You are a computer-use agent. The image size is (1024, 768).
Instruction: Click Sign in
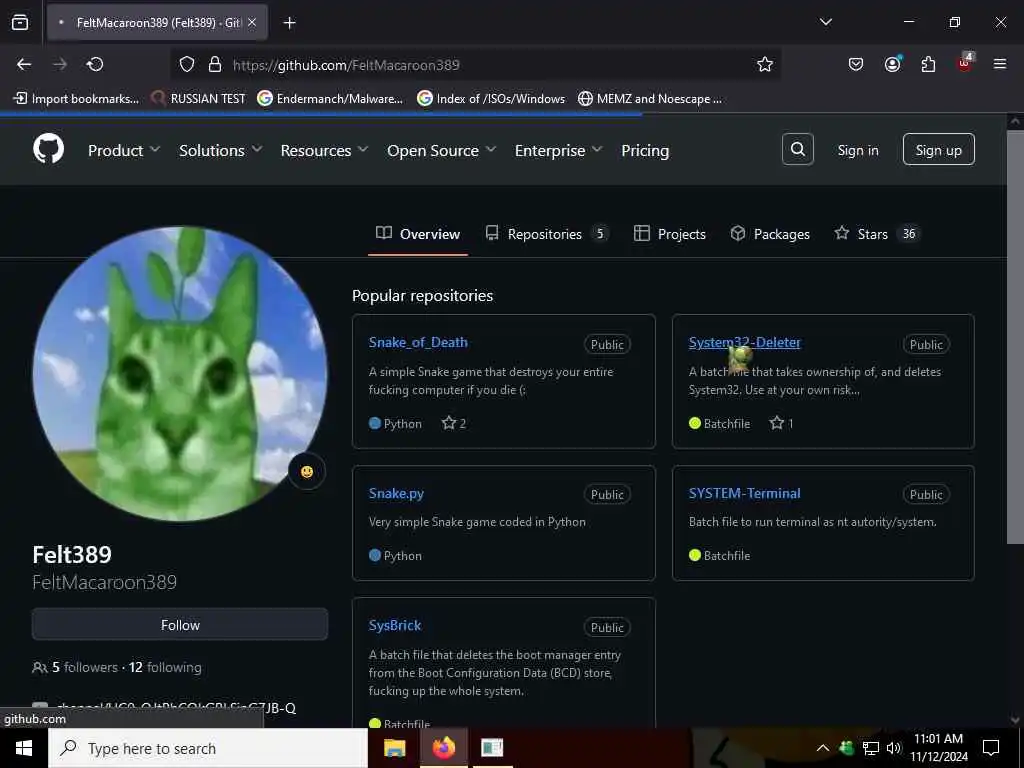857,150
